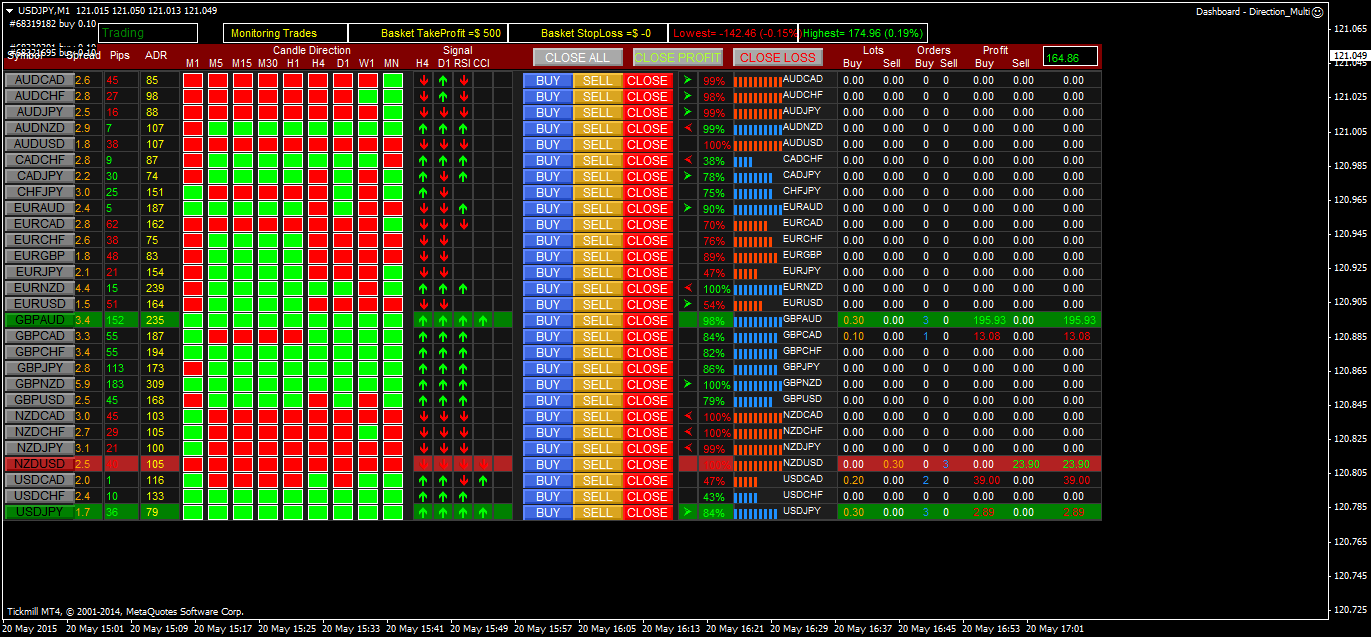This screenshot has width=1371, height=637.
Task: Click the H4 up arrow in GBPUSD row
Action: (423, 401)
